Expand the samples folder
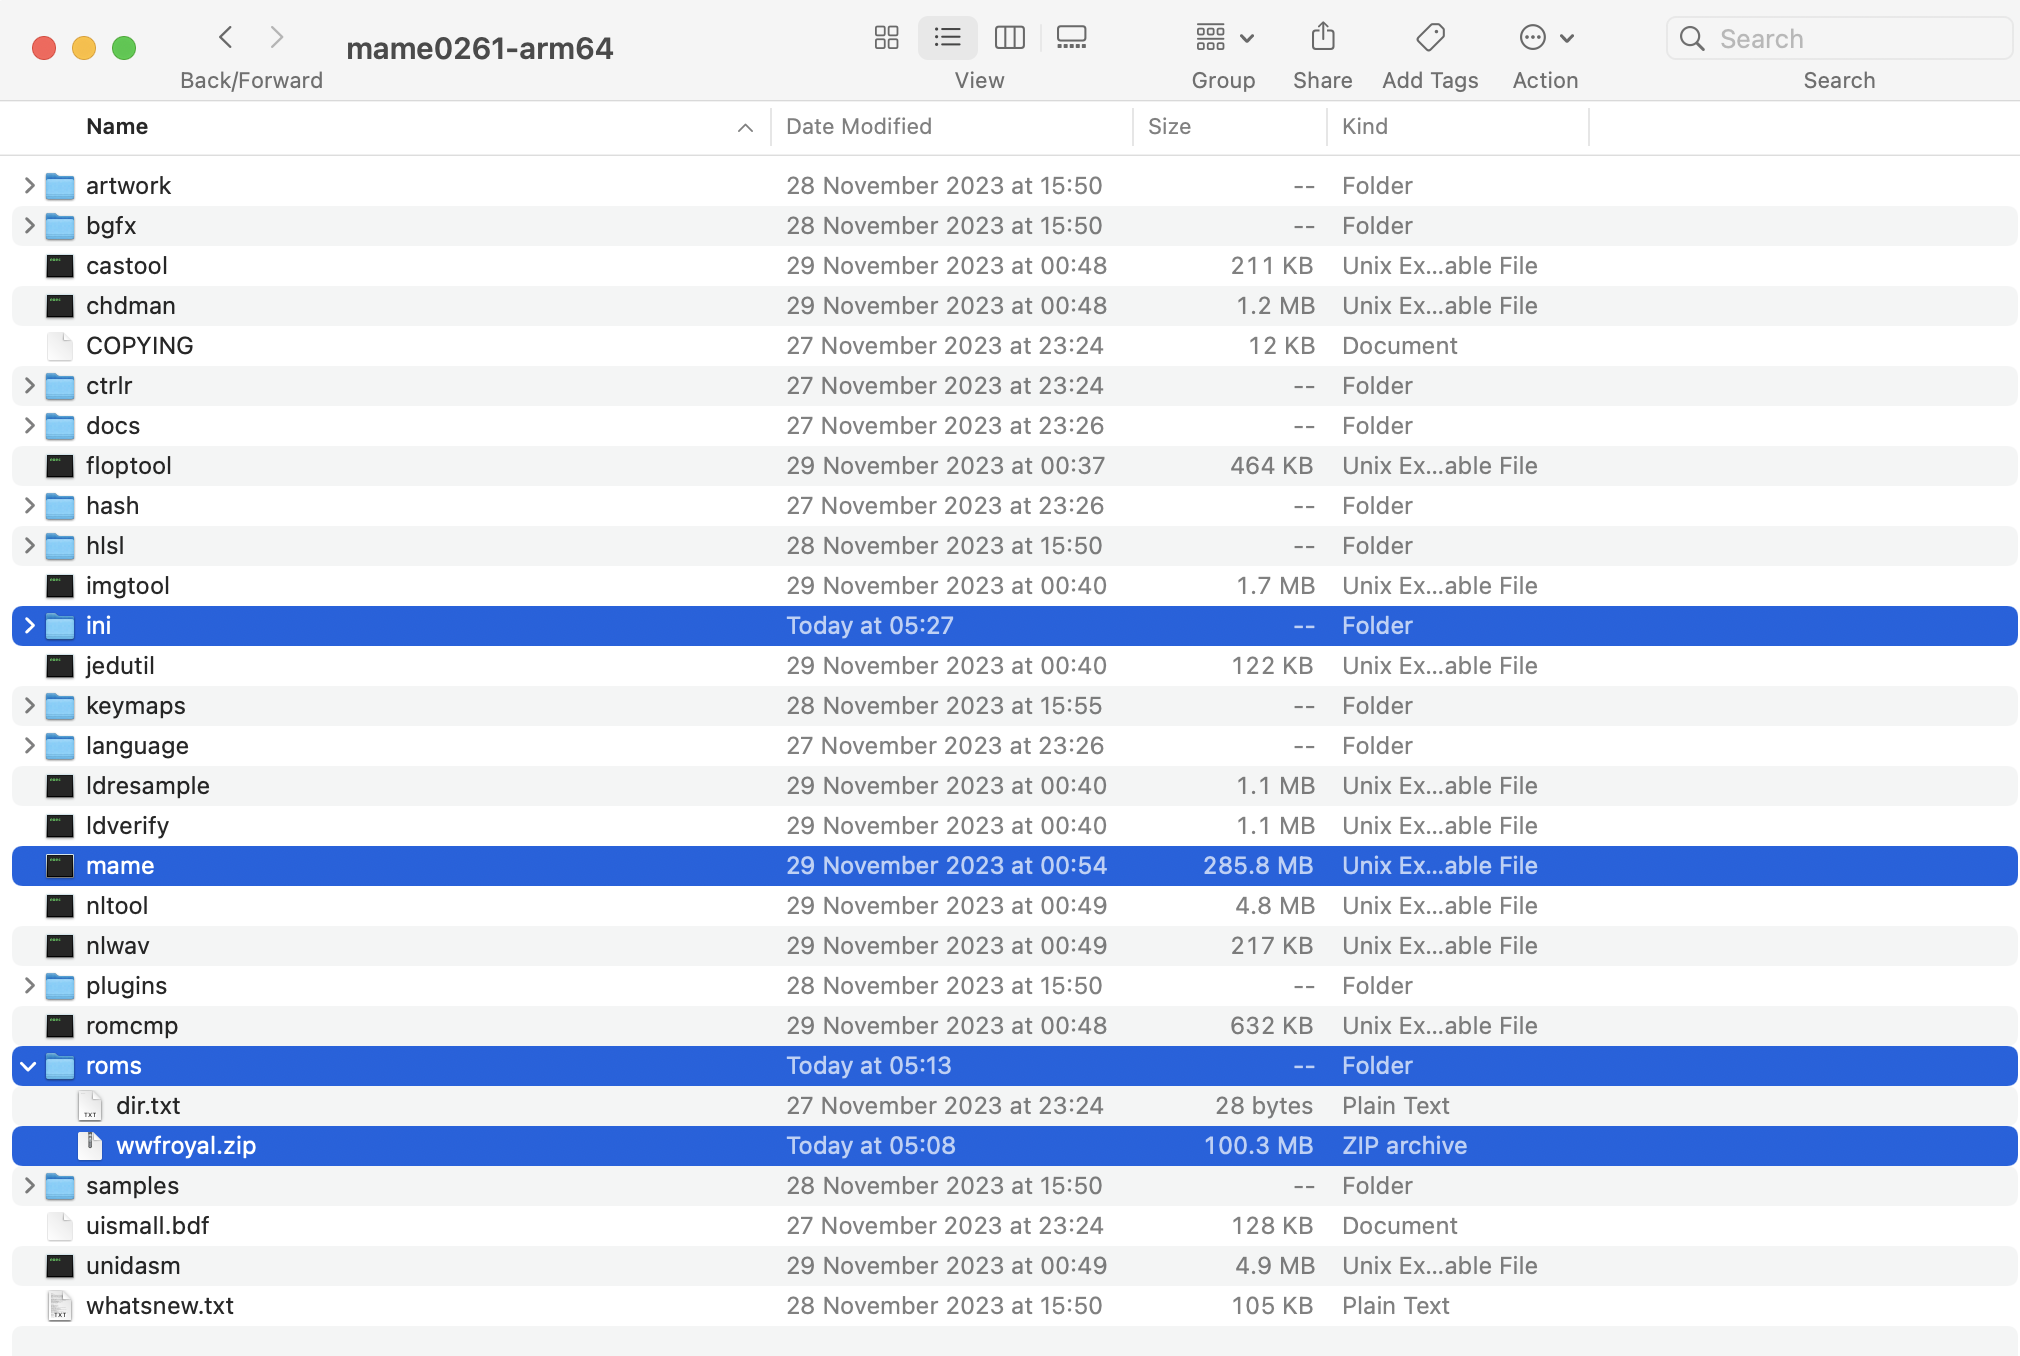Screen dimensions: 2020x1356 pos(29,1185)
